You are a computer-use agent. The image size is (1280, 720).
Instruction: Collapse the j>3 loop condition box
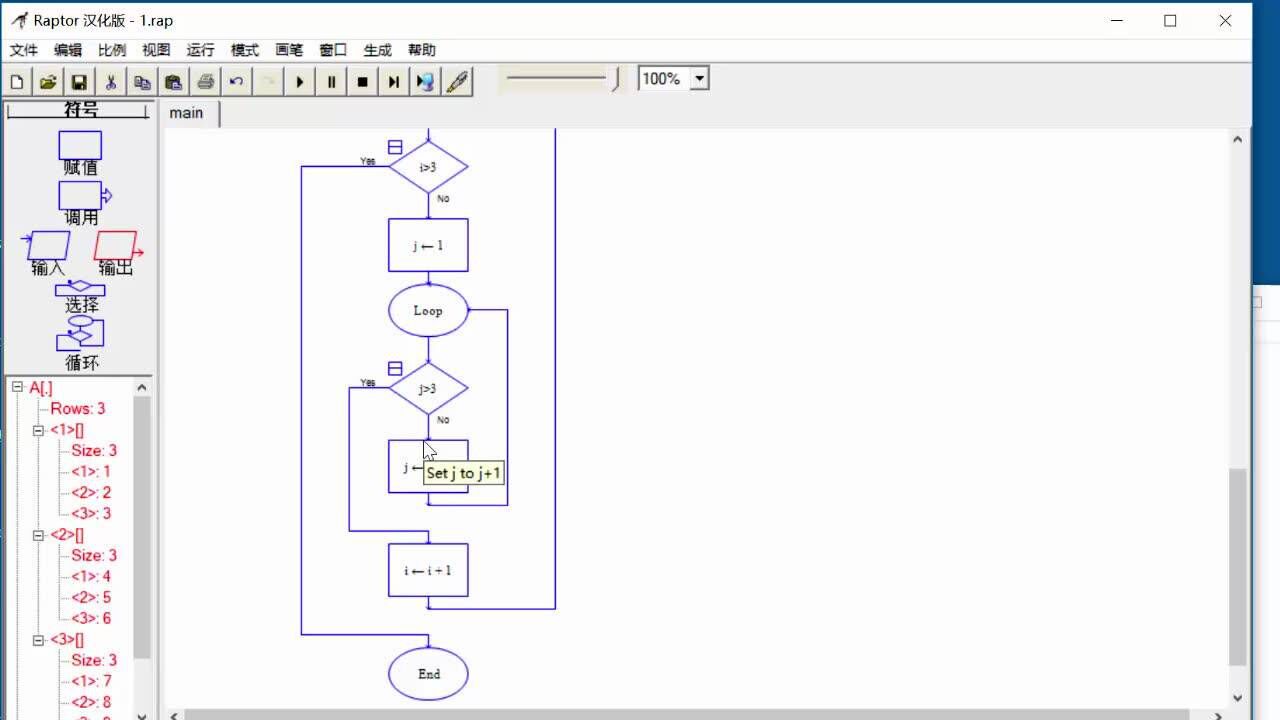coord(395,369)
